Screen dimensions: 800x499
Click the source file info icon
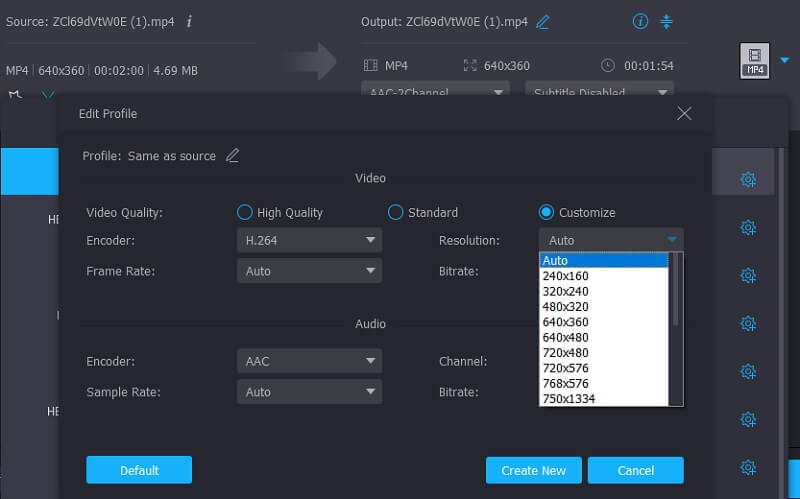click(x=190, y=21)
